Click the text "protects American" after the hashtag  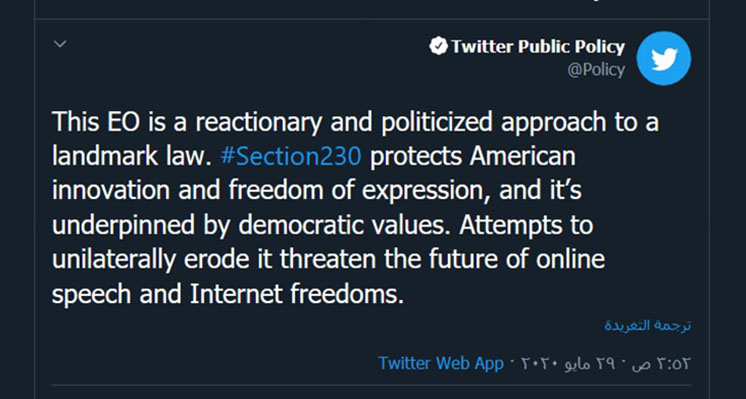[473, 156]
